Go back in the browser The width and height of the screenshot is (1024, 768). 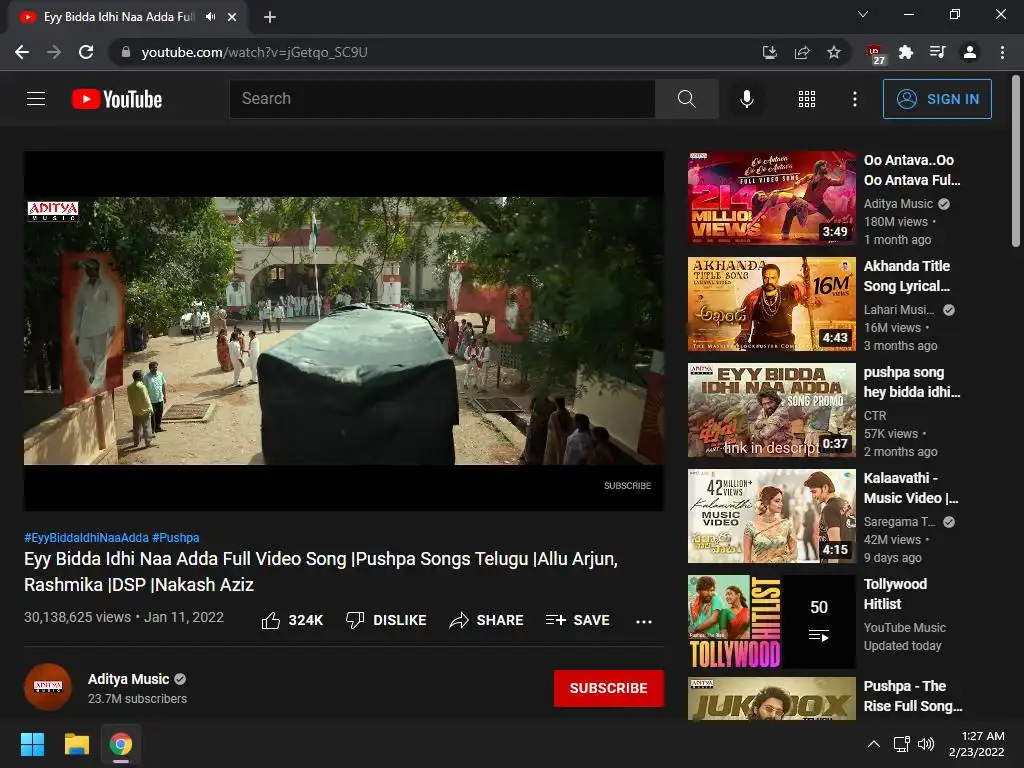point(22,52)
